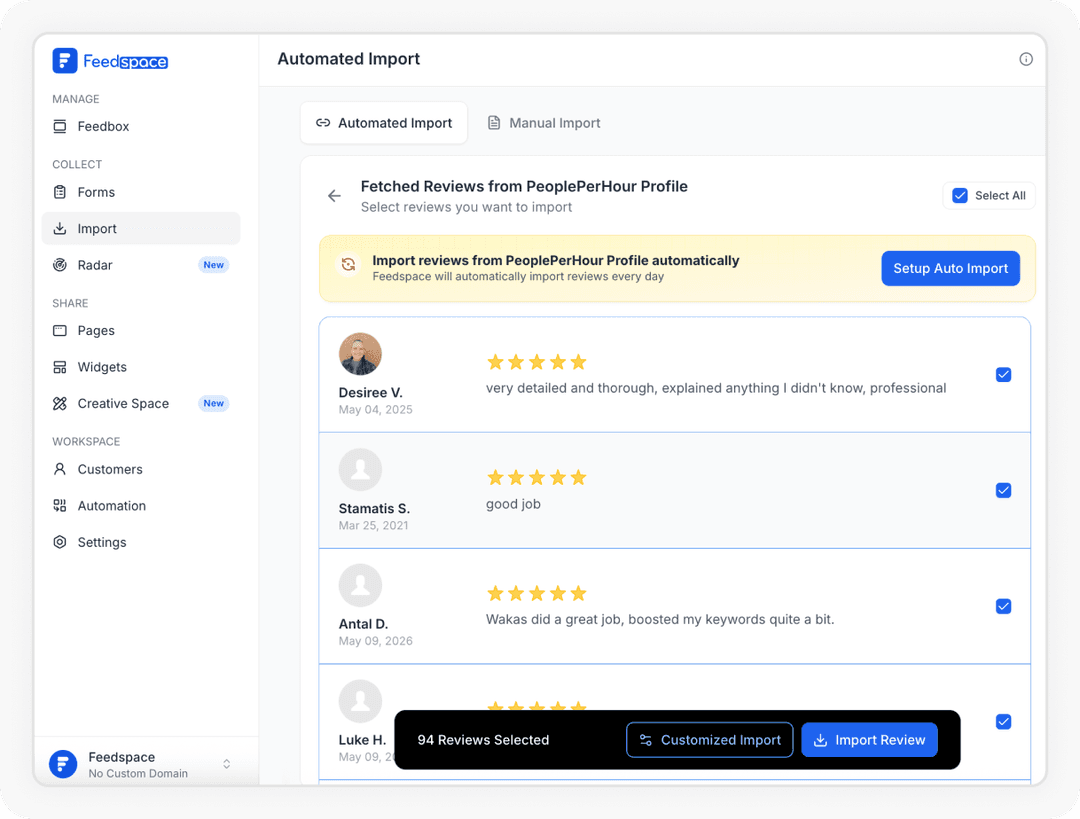The image size is (1080, 819).
Task: Click Import Review button
Action: click(x=869, y=740)
